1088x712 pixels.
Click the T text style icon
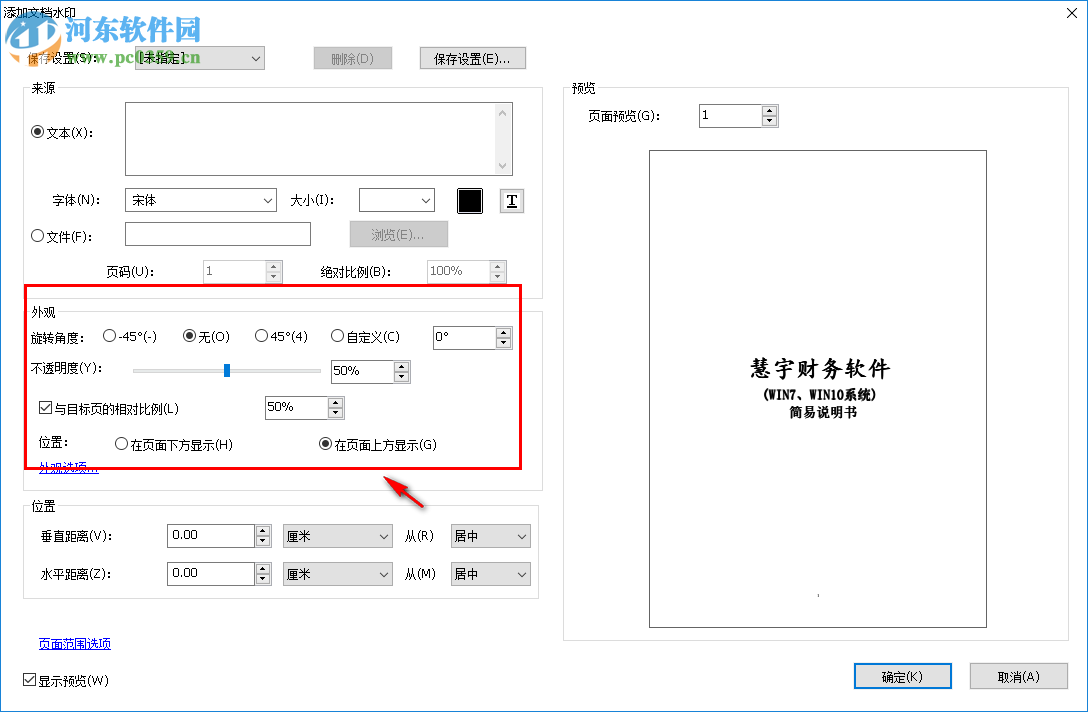(x=511, y=200)
